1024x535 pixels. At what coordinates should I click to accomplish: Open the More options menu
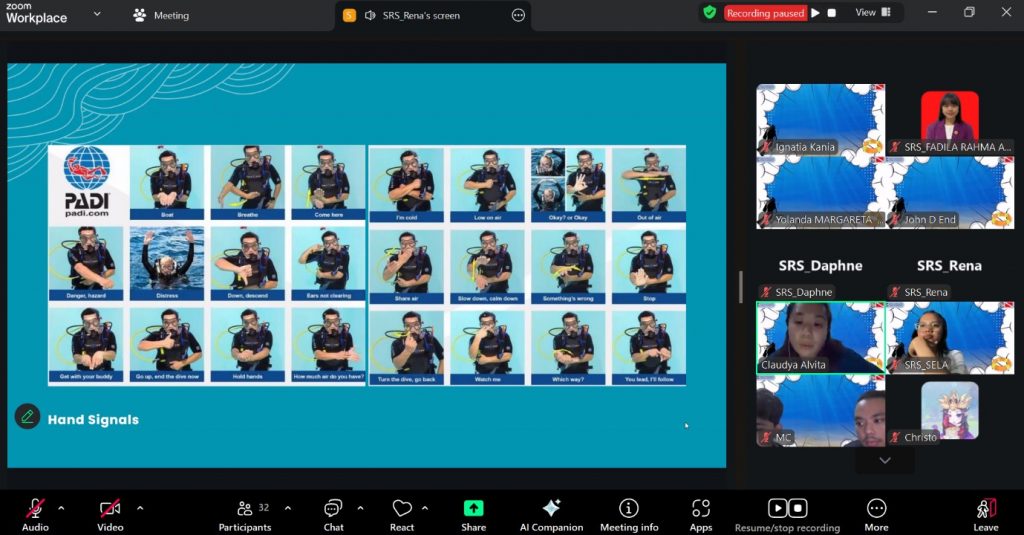point(876,514)
